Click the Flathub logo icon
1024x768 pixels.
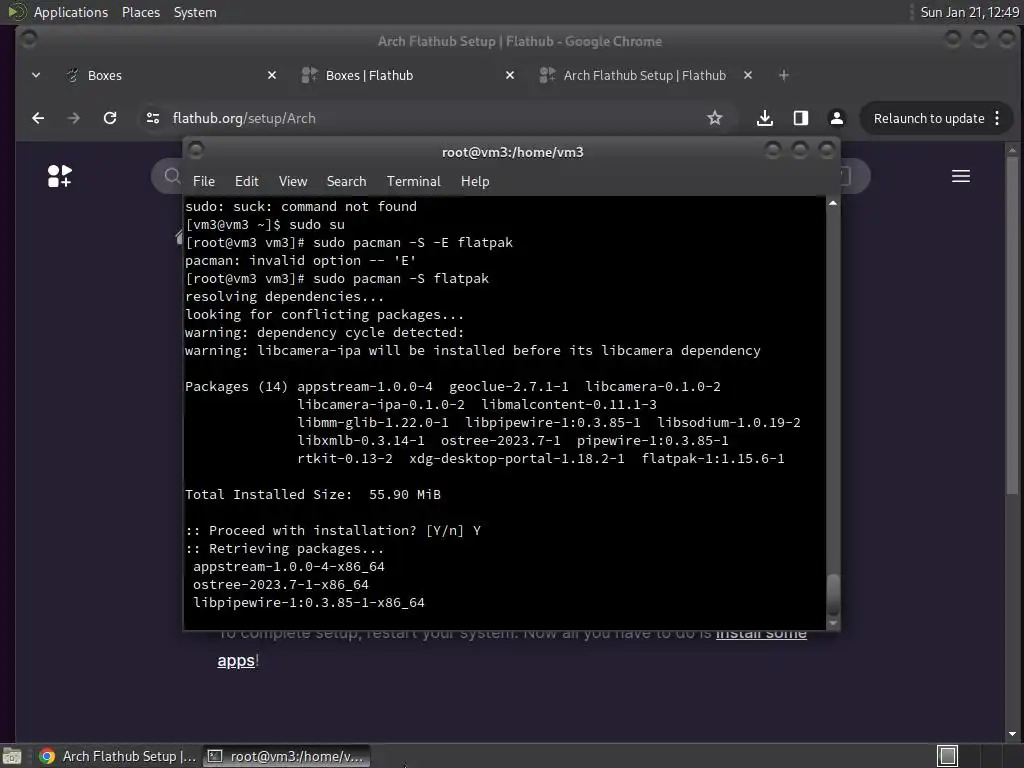(x=59, y=176)
